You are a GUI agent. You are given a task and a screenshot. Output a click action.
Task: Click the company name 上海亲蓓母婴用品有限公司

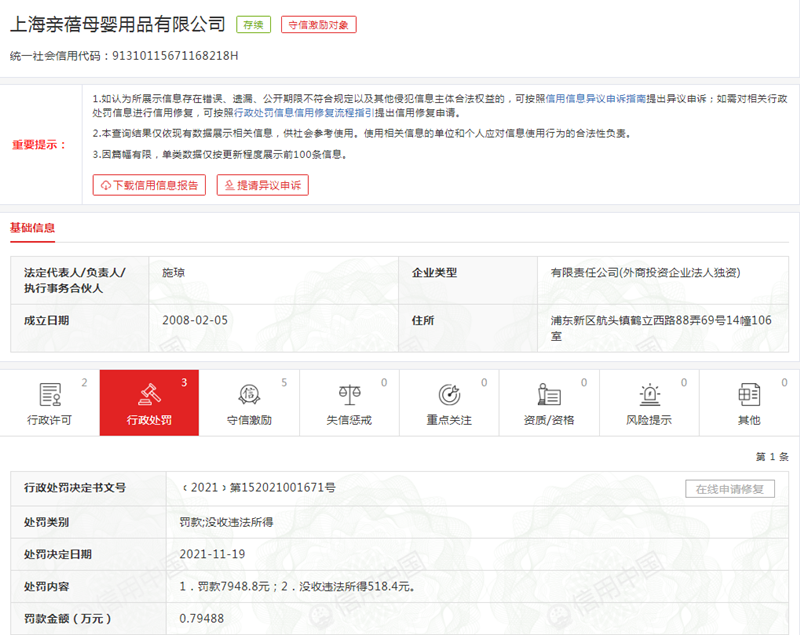pos(117,24)
